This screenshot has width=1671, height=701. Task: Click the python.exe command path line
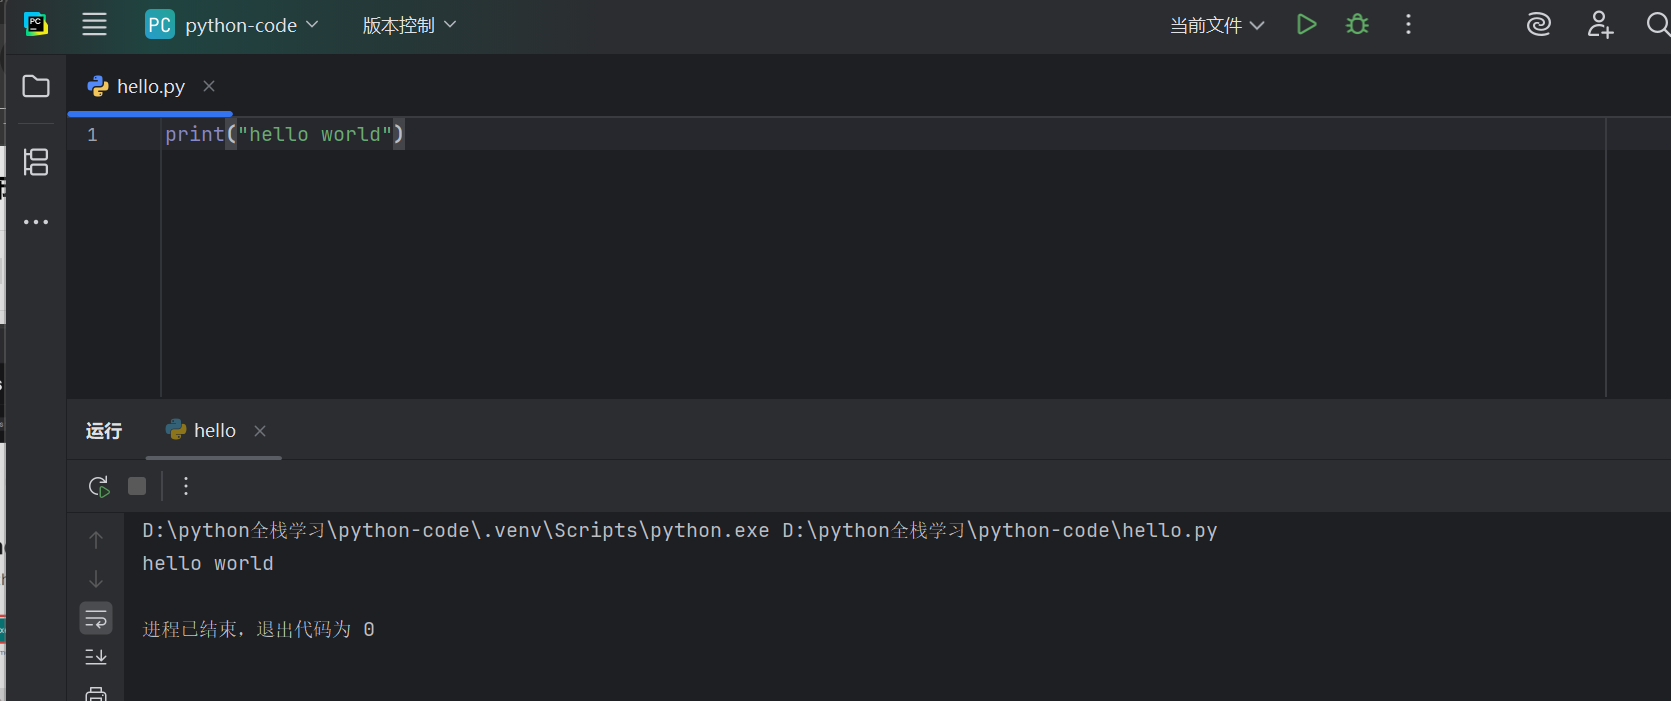680,530
